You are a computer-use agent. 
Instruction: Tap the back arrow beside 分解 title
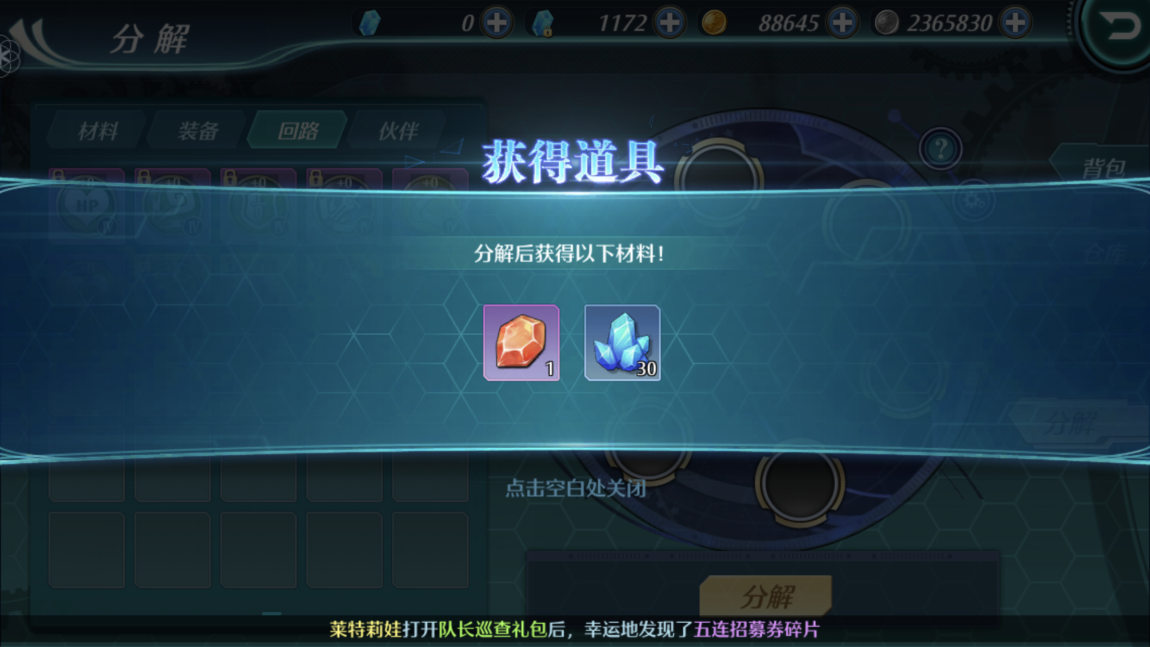point(33,40)
